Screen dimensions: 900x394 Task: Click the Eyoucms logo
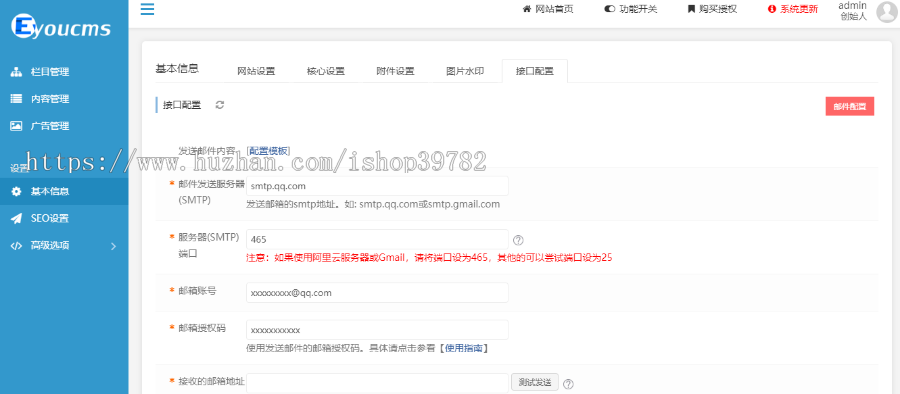point(61,26)
